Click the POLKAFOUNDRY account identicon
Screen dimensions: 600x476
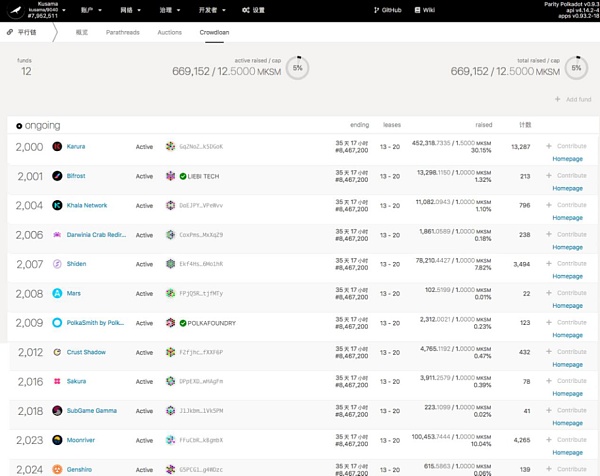click(170, 323)
